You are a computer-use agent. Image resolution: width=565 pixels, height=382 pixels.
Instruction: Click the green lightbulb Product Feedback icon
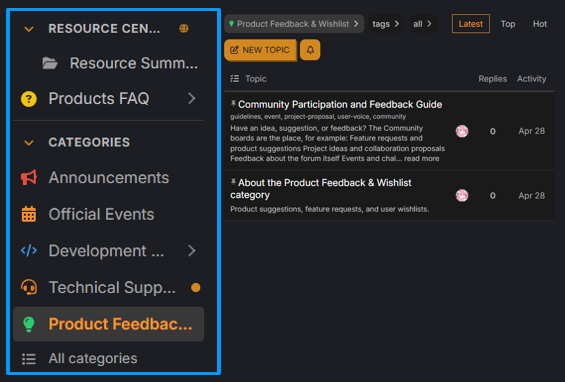29,324
